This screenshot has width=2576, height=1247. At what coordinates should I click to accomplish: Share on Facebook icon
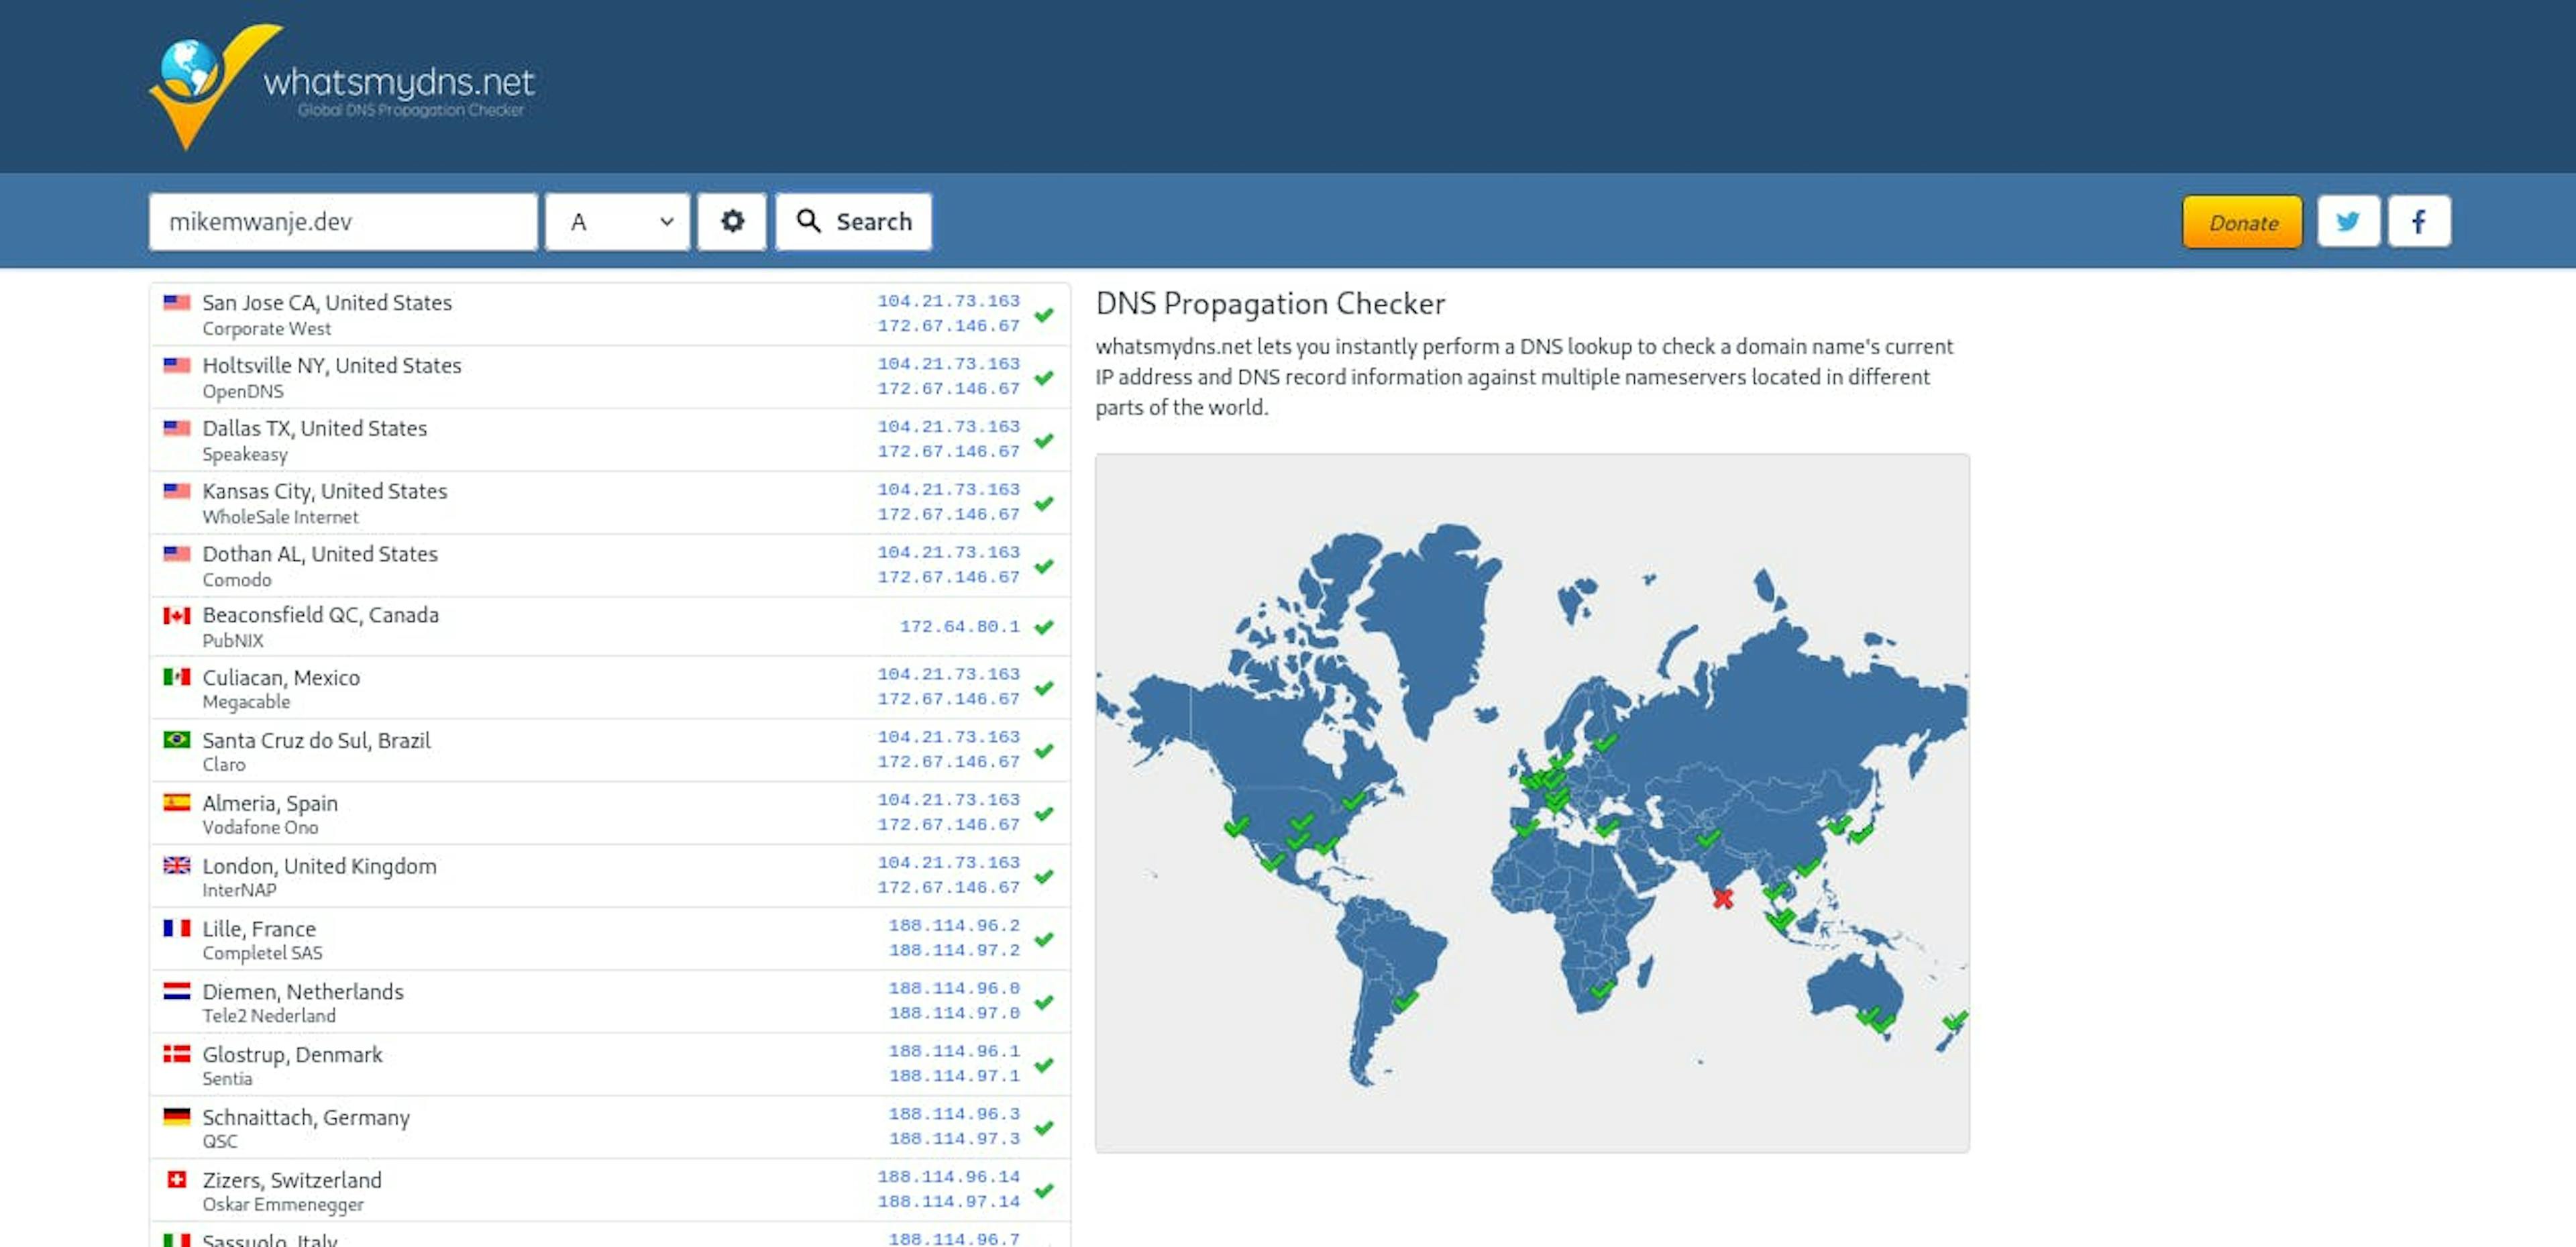pyautogui.click(x=2419, y=221)
